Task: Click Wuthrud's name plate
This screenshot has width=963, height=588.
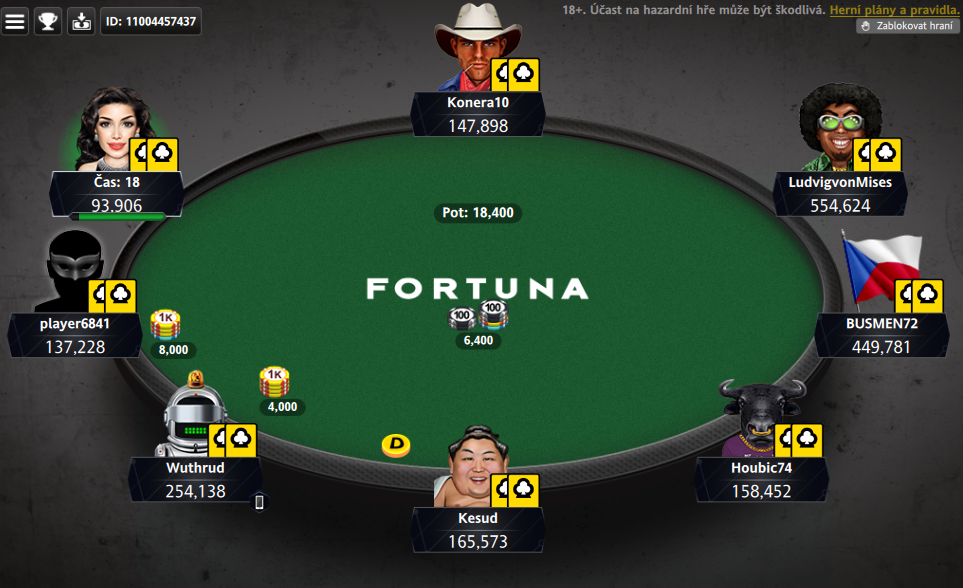Action: (195, 479)
